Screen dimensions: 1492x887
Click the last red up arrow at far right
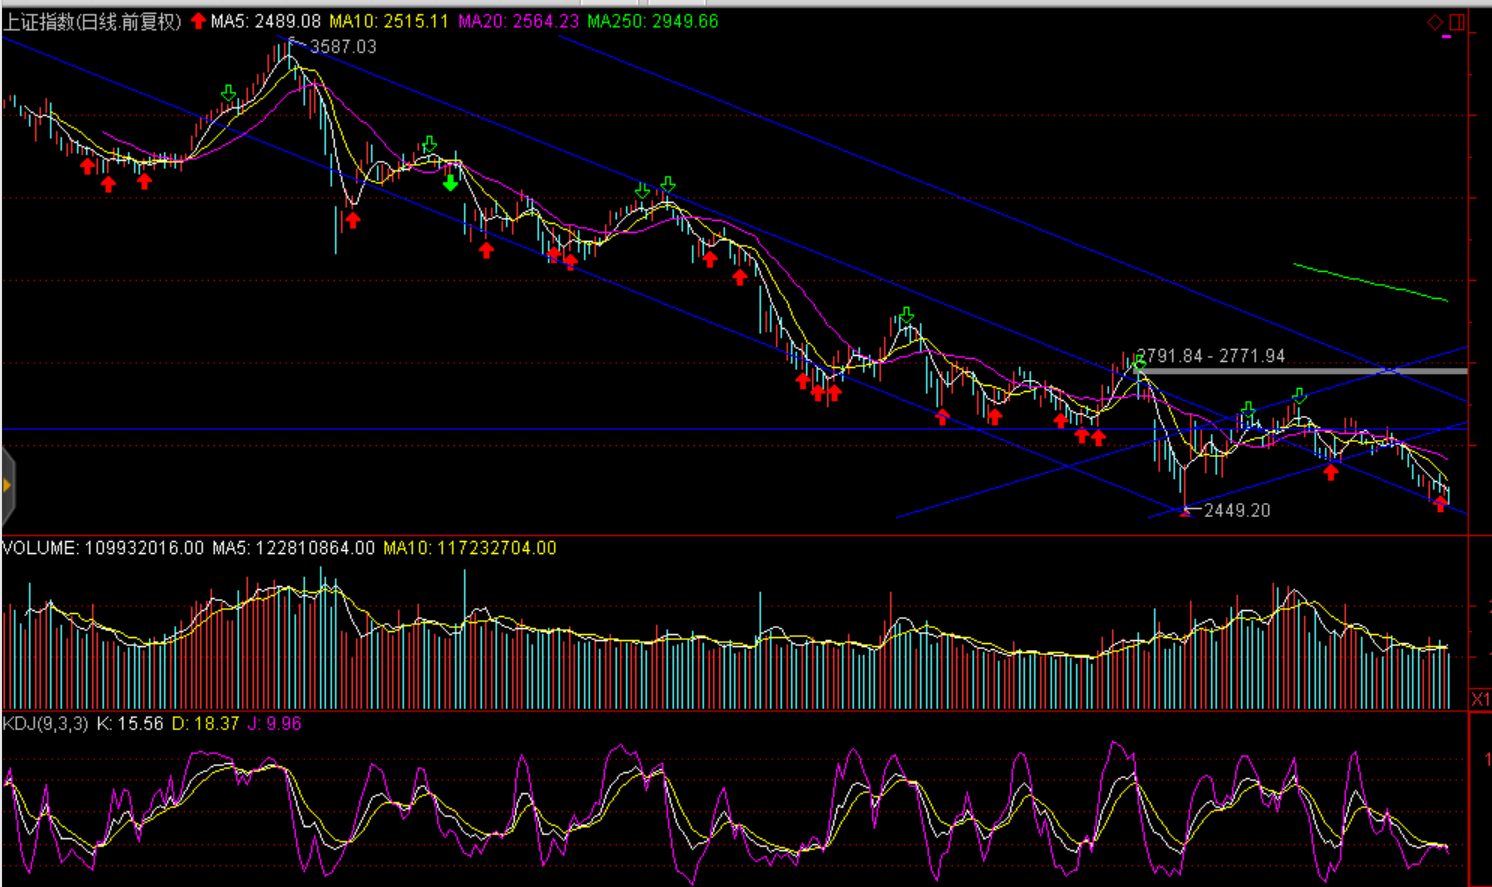(x=1440, y=505)
